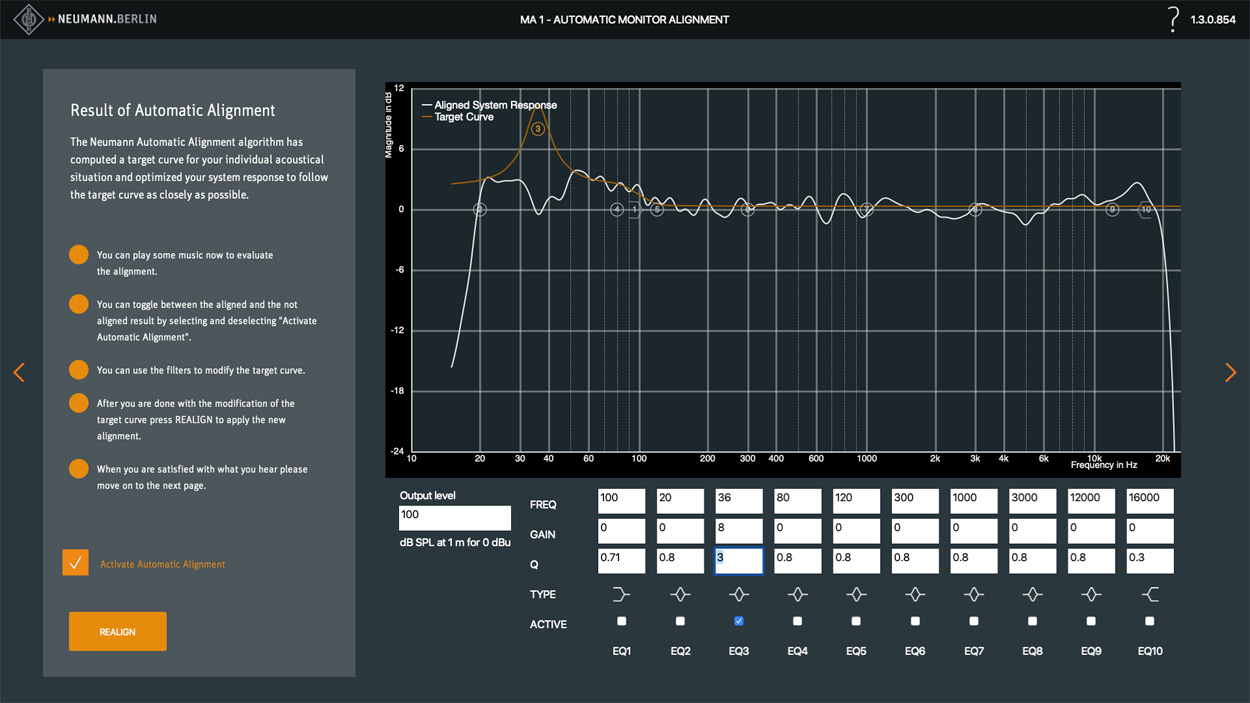Open the help question mark icon
This screenshot has width=1250, height=703.
point(1173,19)
